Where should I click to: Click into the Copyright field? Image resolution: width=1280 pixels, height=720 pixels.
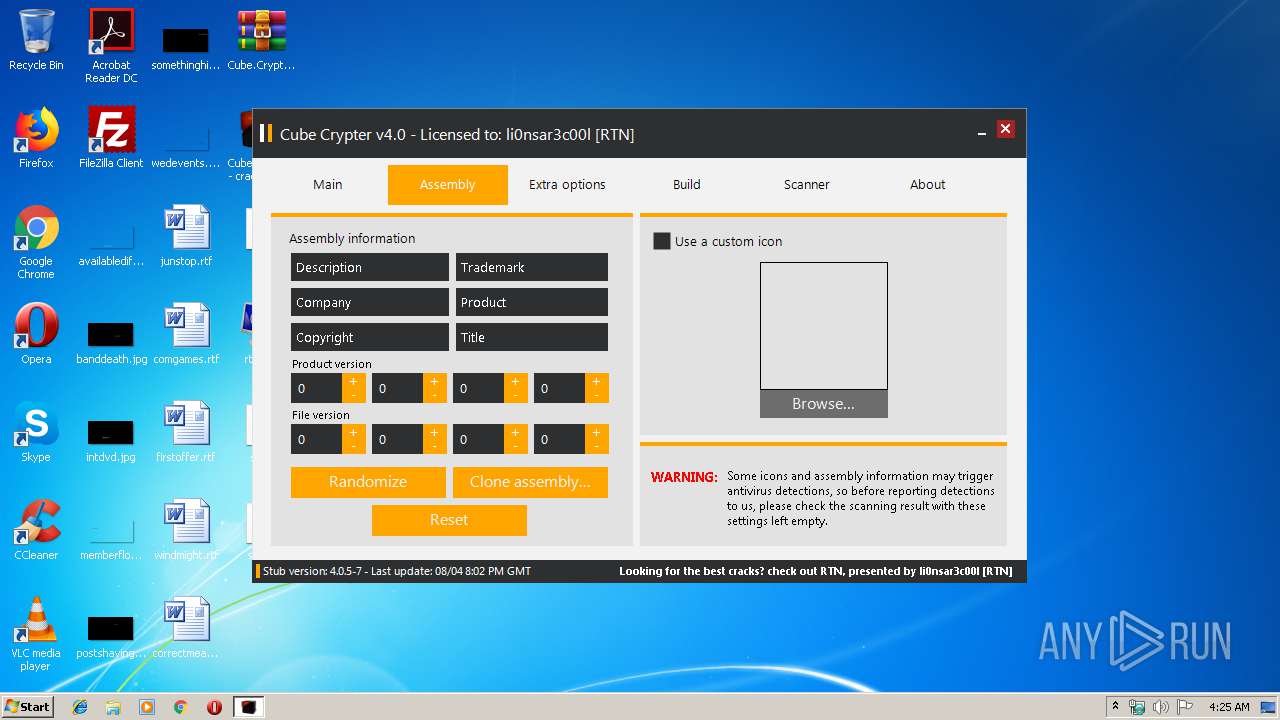(370, 337)
